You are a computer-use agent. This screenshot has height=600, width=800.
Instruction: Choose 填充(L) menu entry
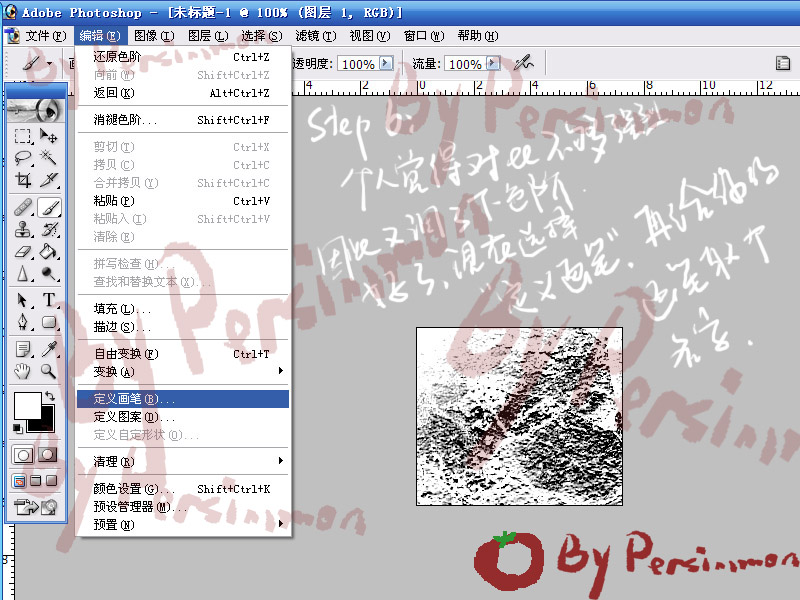click(x=183, y=309)
